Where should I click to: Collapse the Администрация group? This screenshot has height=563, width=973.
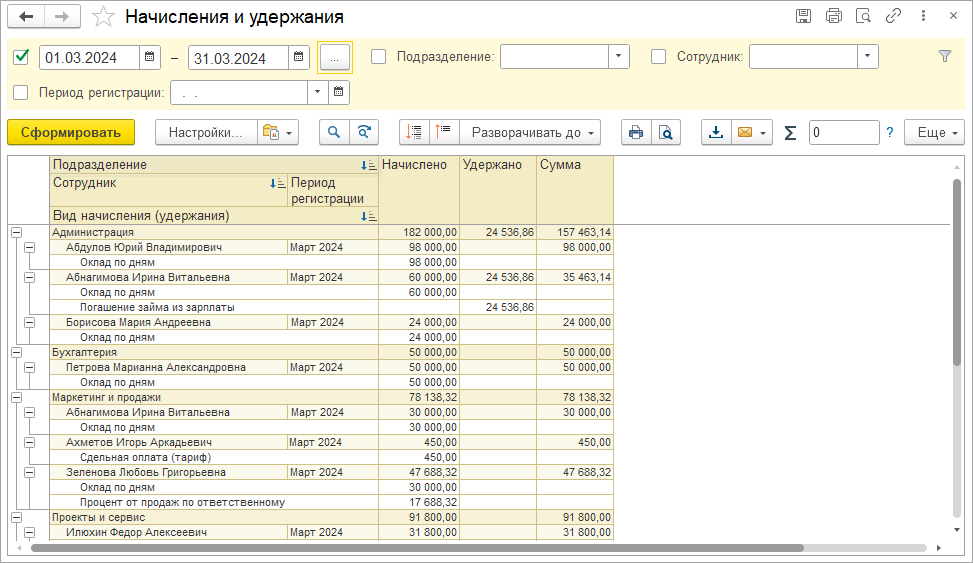16,232
